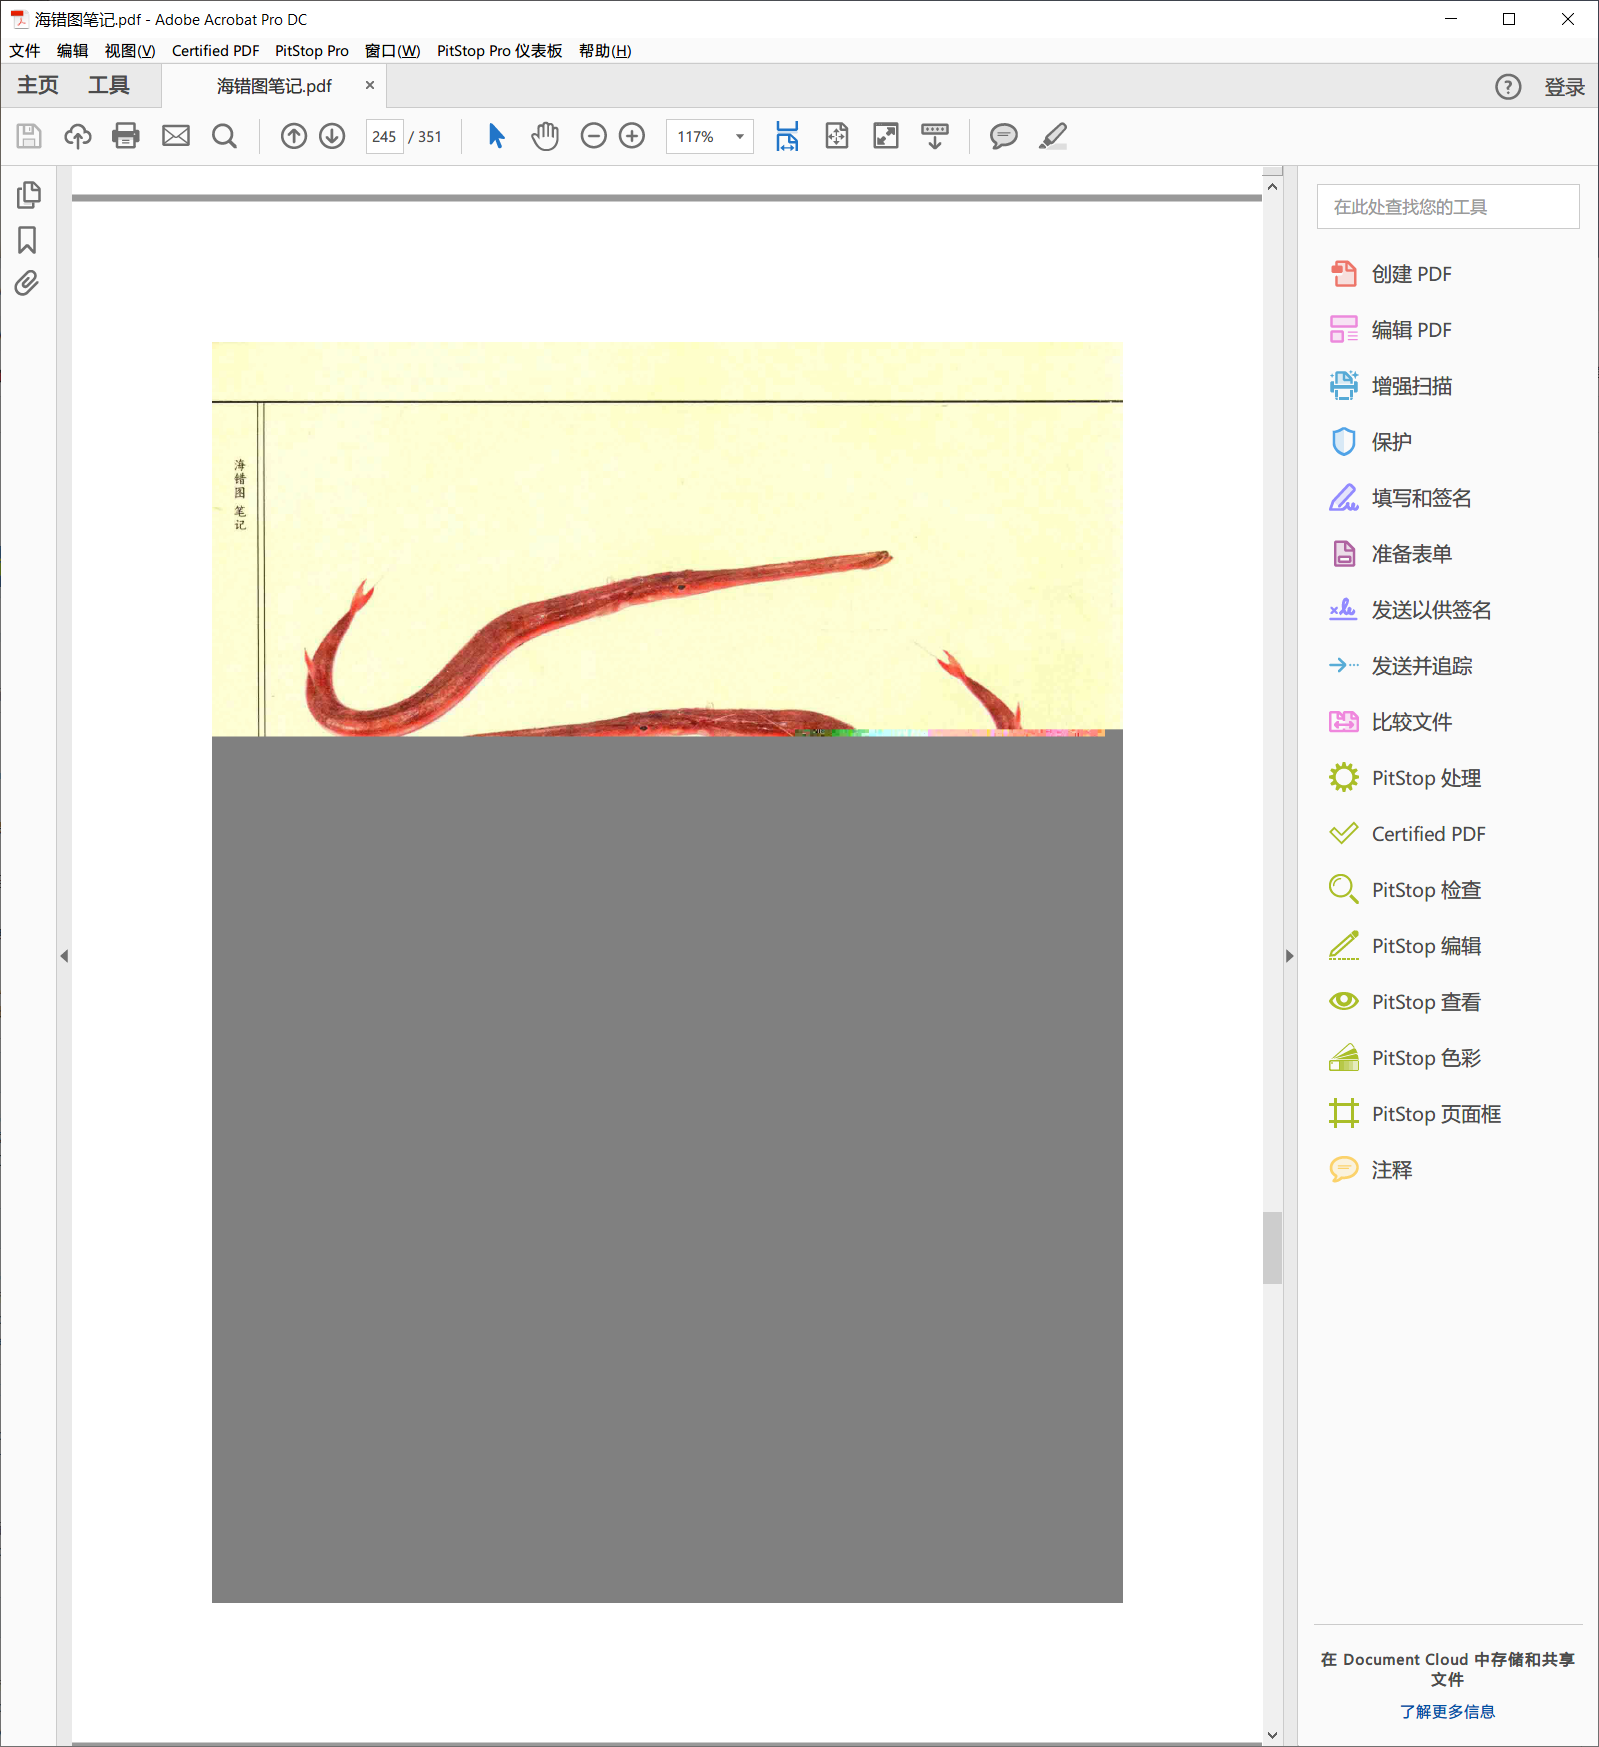Send file by email envelope icon

pyautogui.click(x=176, y=136)
